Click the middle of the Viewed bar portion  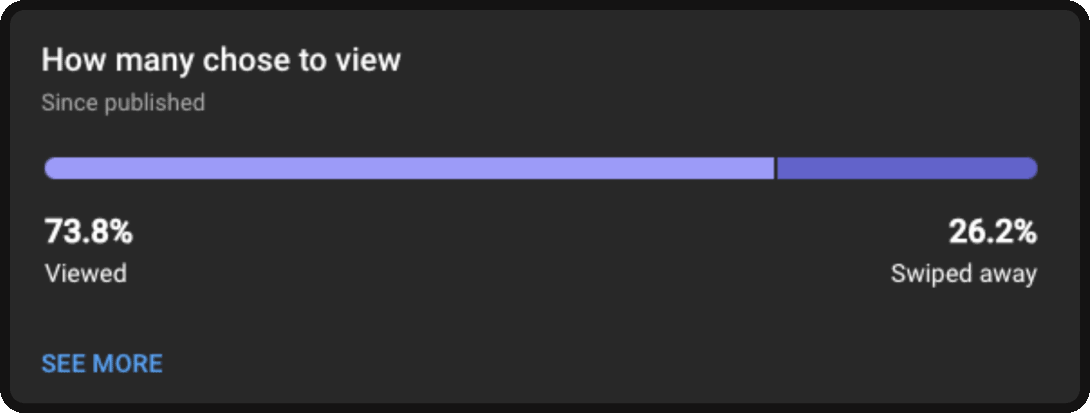tap(409, 168)
